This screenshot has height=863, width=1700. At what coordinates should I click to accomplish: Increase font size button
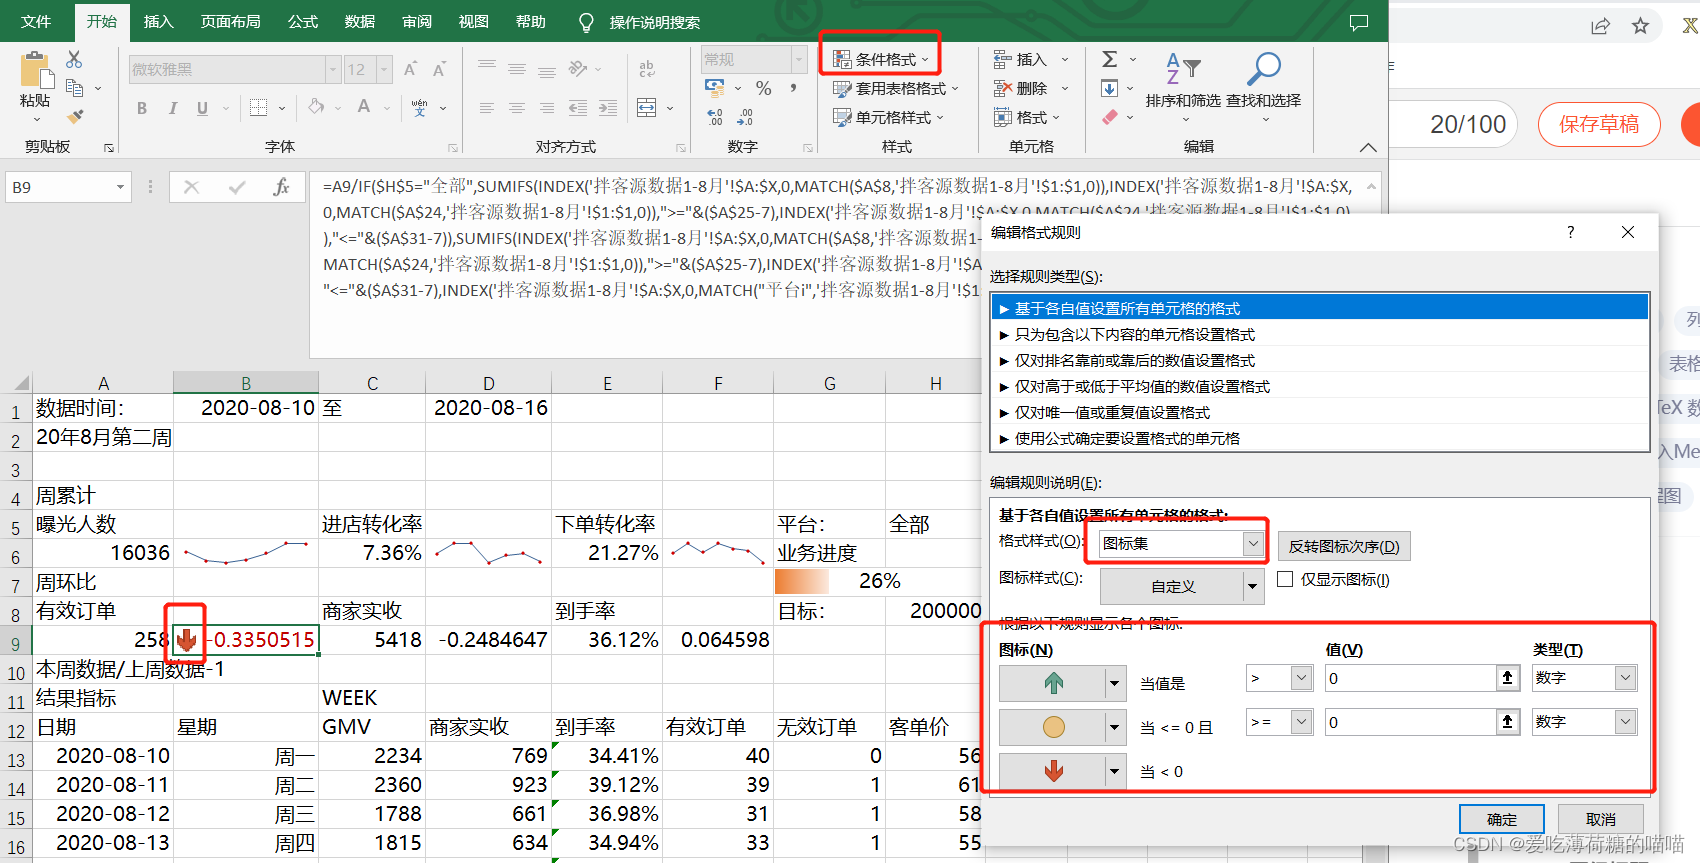point(410,69)
